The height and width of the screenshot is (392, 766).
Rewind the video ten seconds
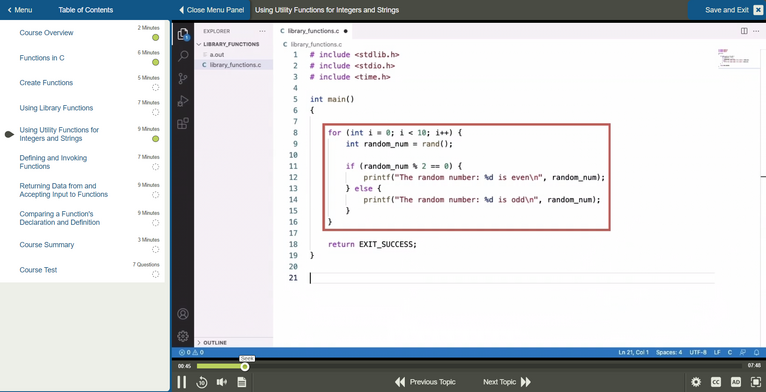click(202, 382)
